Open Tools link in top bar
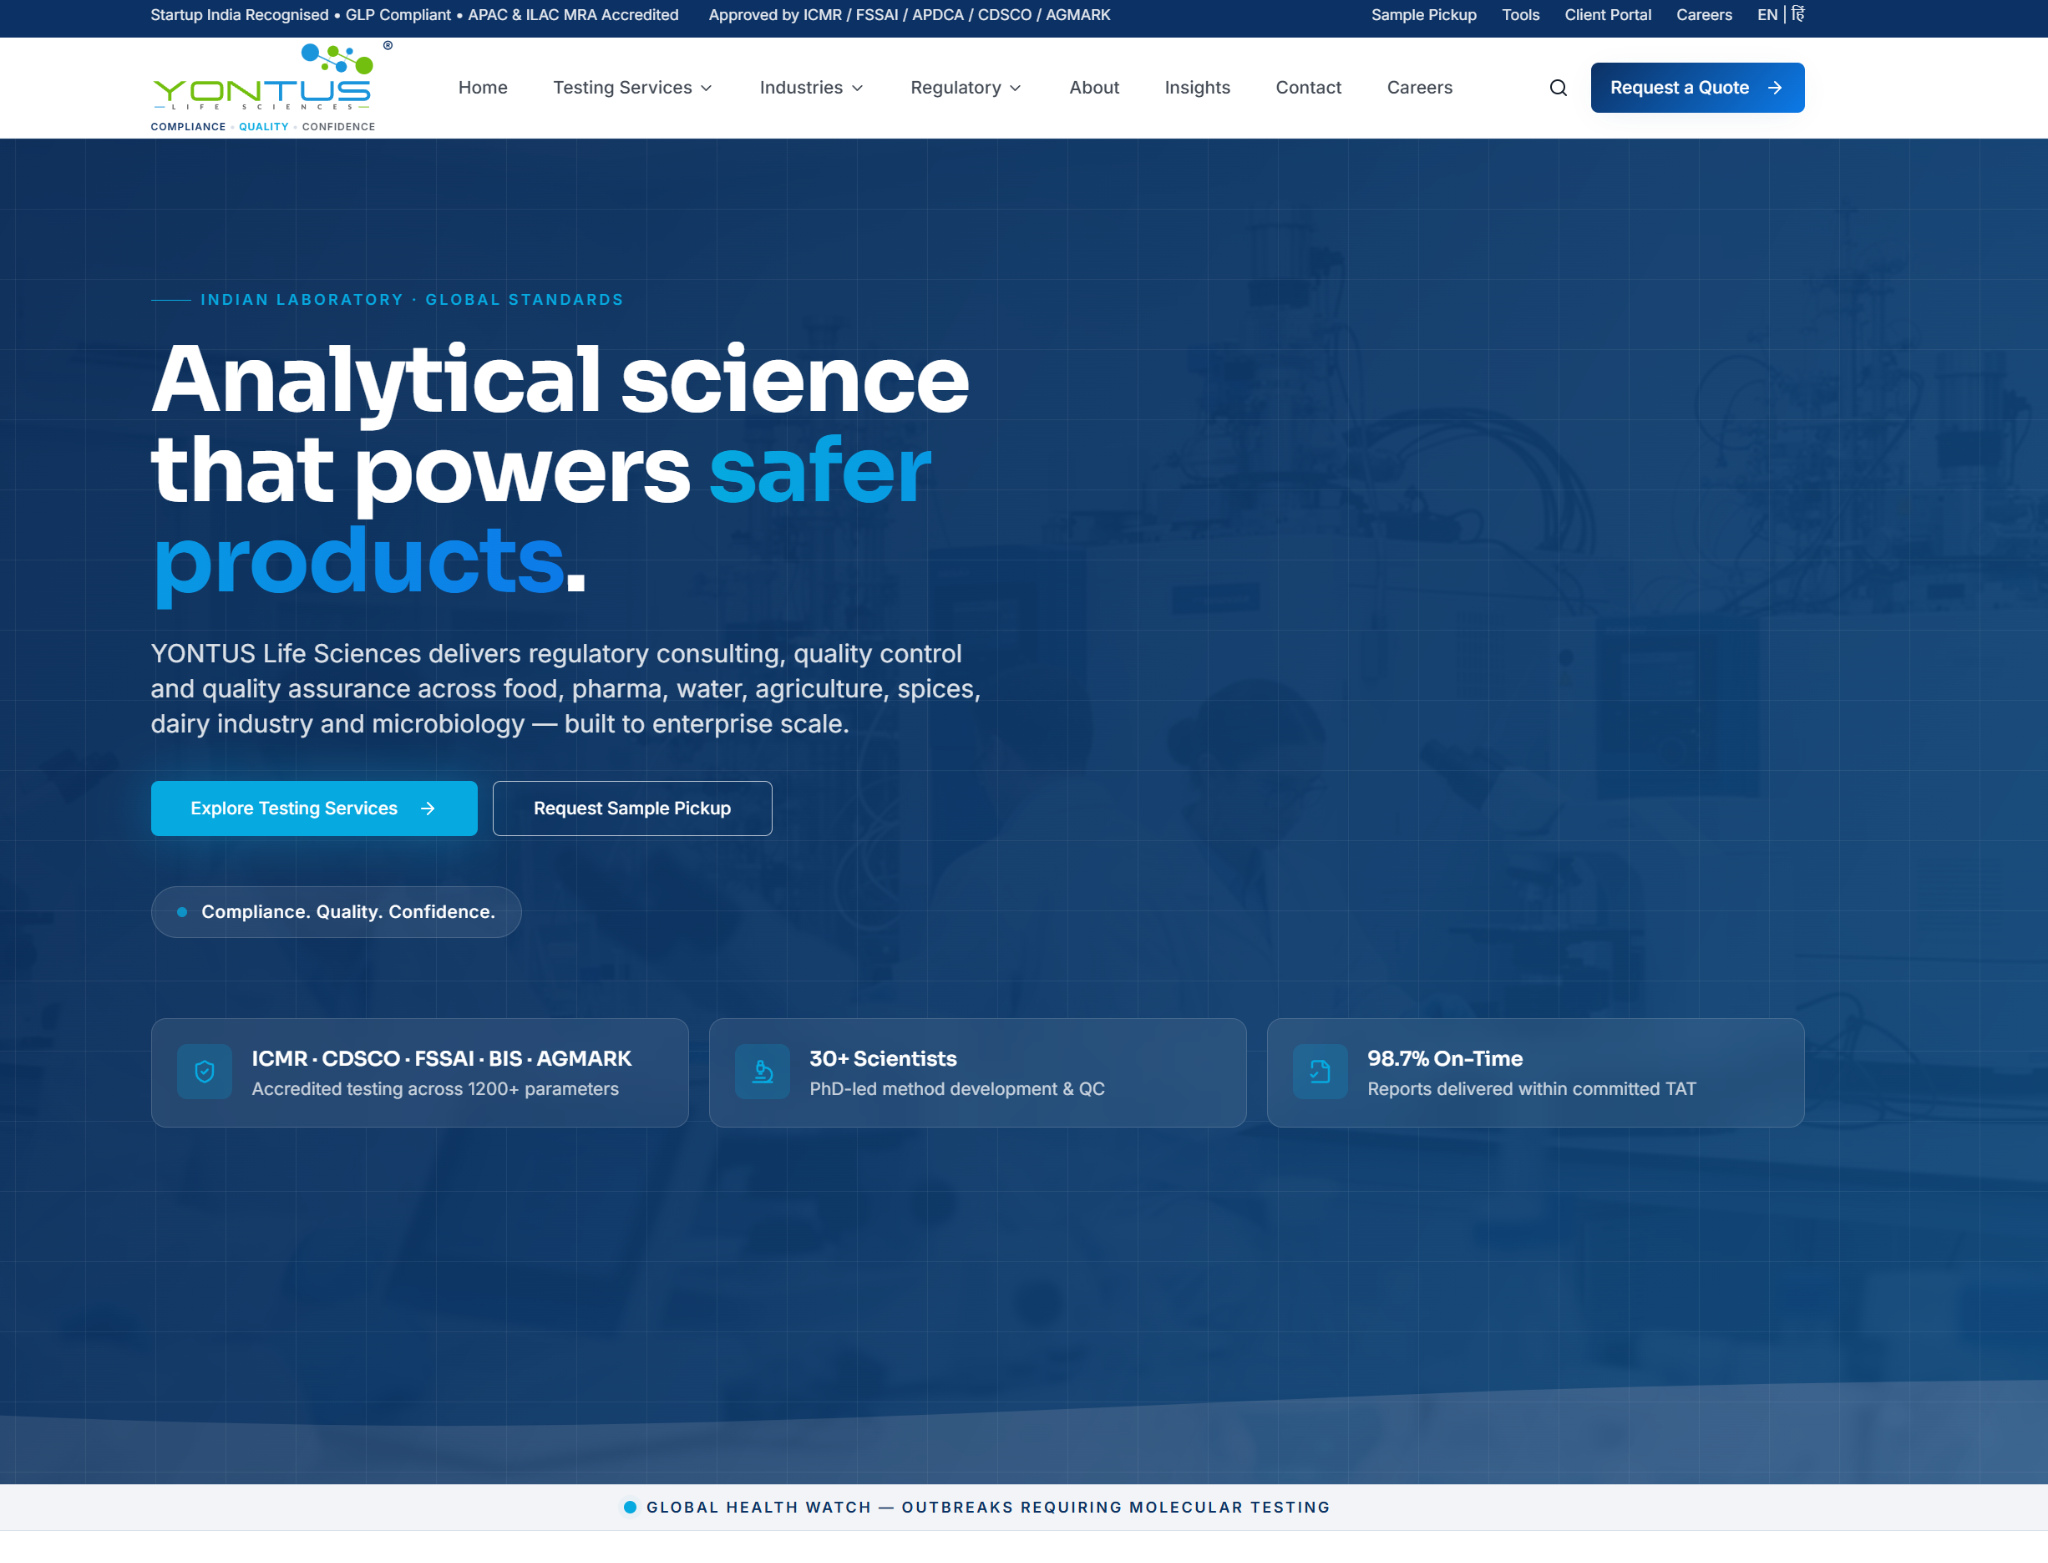The width and height of the screenshot is (2048, 1563). pos(1520,15)
